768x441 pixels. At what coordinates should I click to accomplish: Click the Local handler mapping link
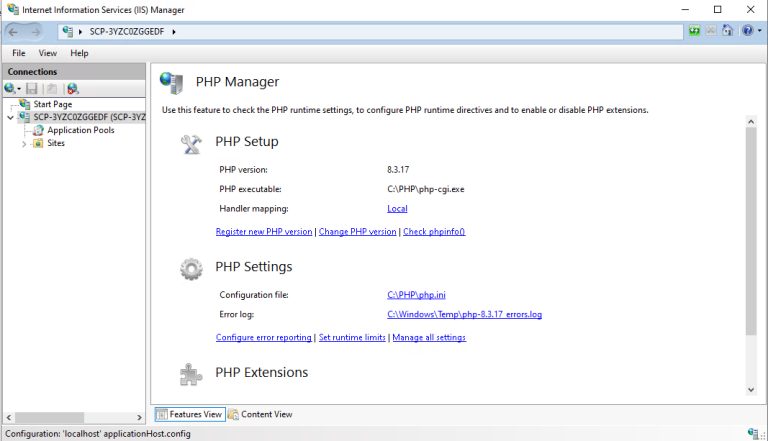pyautogui.click(x=397, y=209)
